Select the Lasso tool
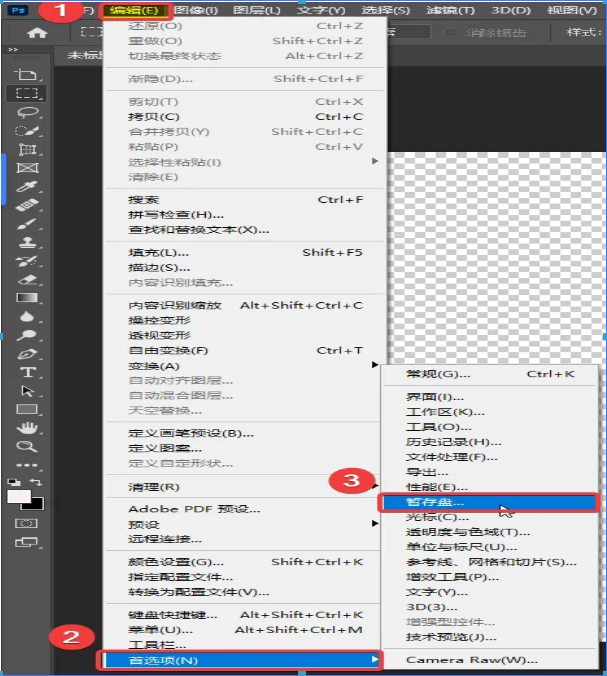 pyautogui.click(x=27, y=112)
